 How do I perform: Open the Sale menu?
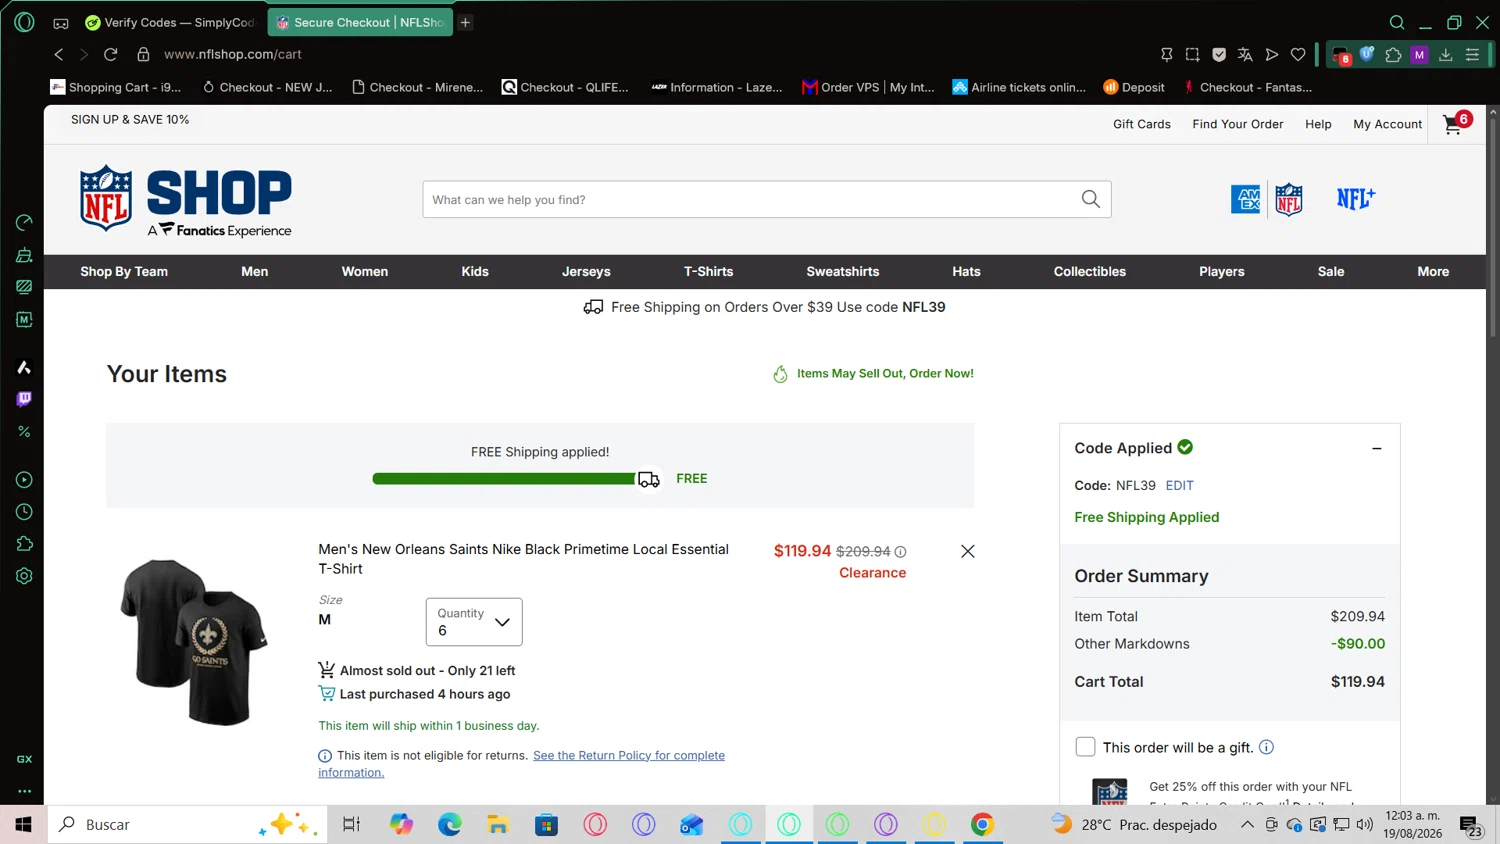point(1331,272)
